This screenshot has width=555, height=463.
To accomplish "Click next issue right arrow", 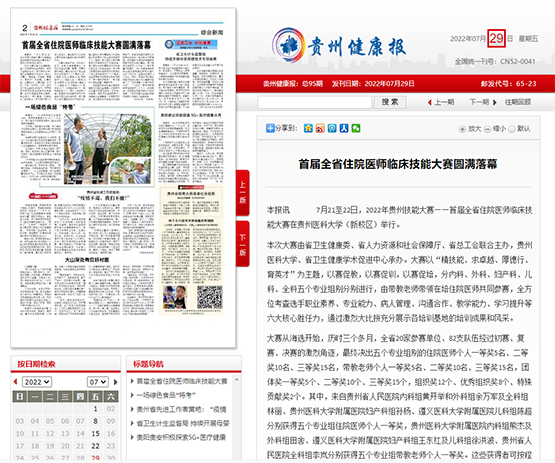I will pyautogui.click(x=494, y=102).
